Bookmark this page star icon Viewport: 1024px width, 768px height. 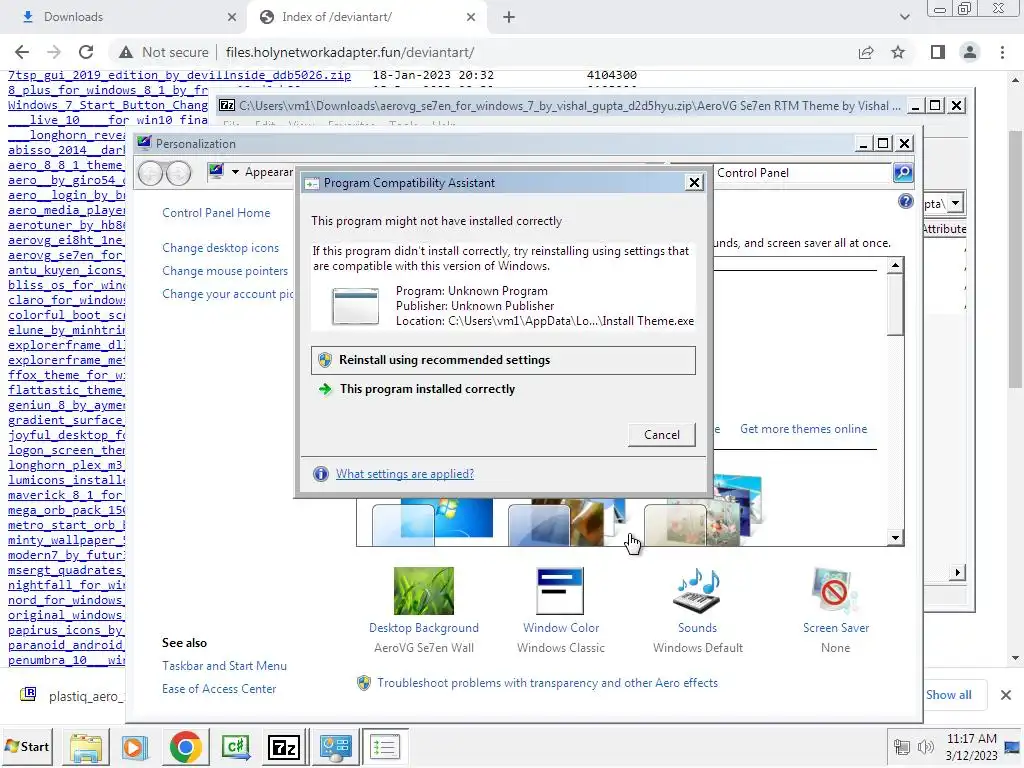pyautogui.click(x=898, y=52)
